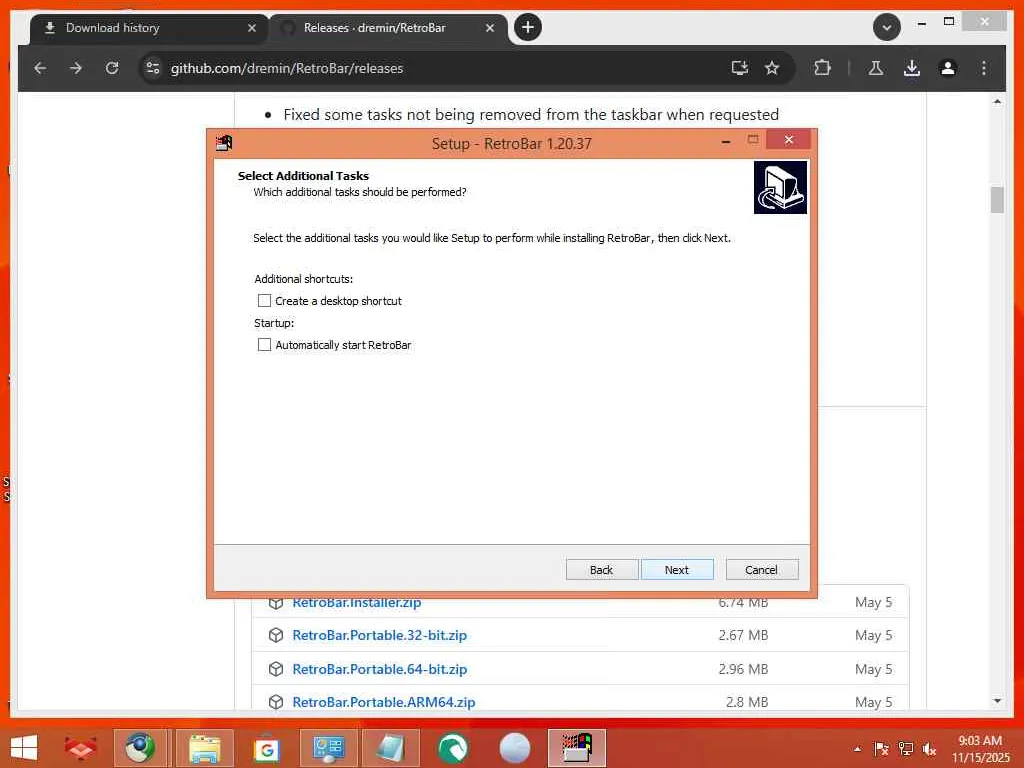Open the network tray icon
Viewport: 1024px width, 768px height.
[x=906, y=749]
